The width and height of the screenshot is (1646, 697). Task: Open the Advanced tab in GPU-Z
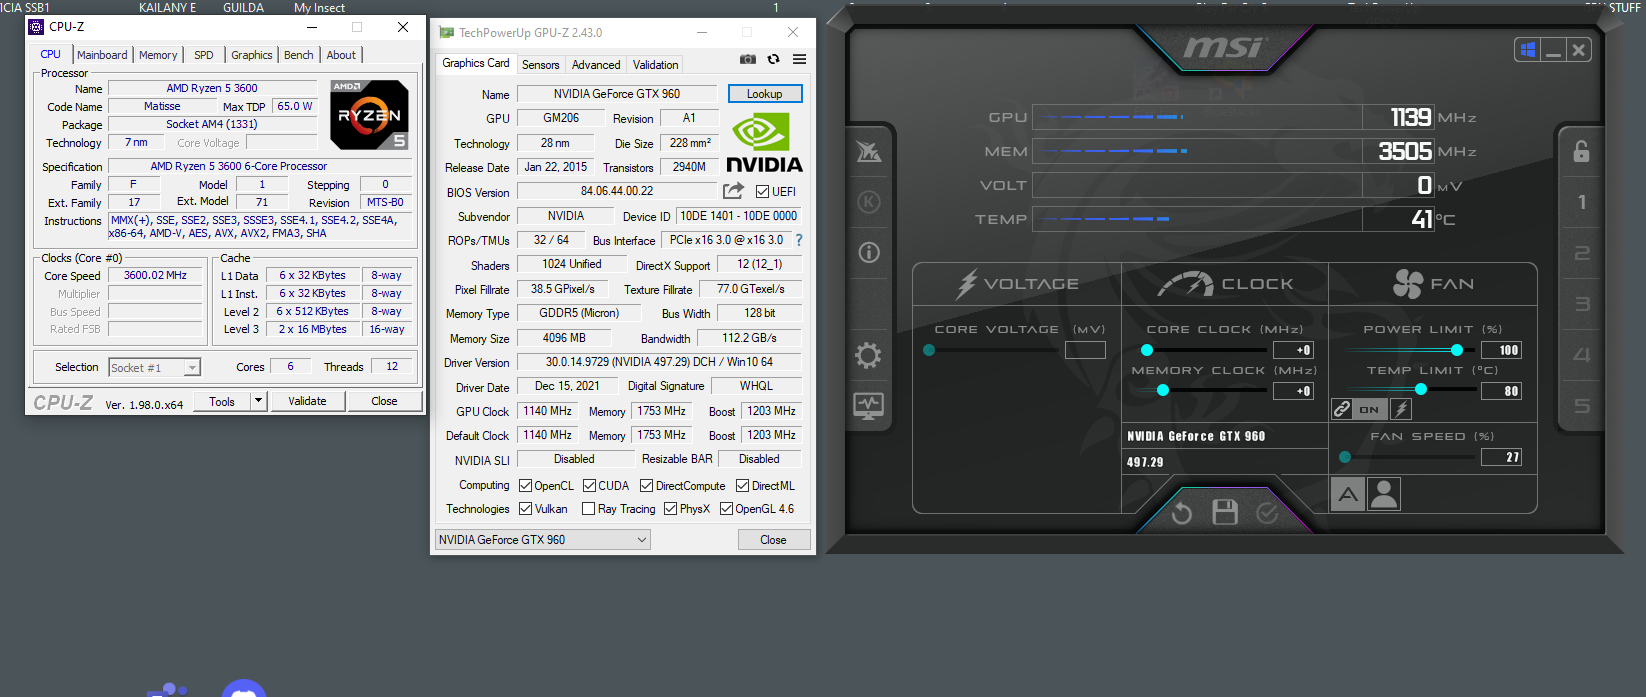pyautogui.click(x=596, y=65)
